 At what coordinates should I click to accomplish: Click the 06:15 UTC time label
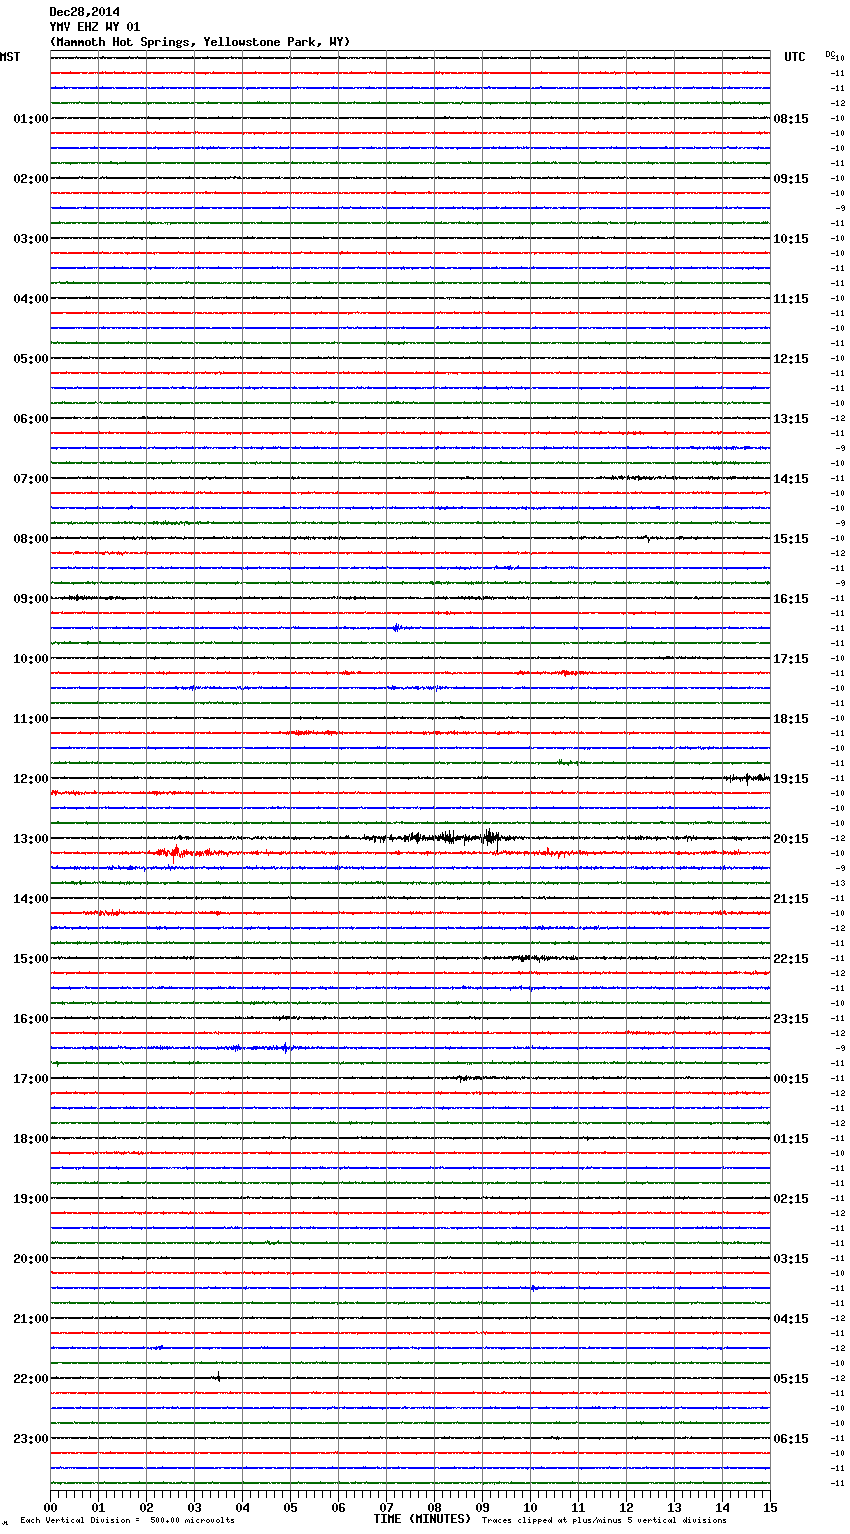791,1439
